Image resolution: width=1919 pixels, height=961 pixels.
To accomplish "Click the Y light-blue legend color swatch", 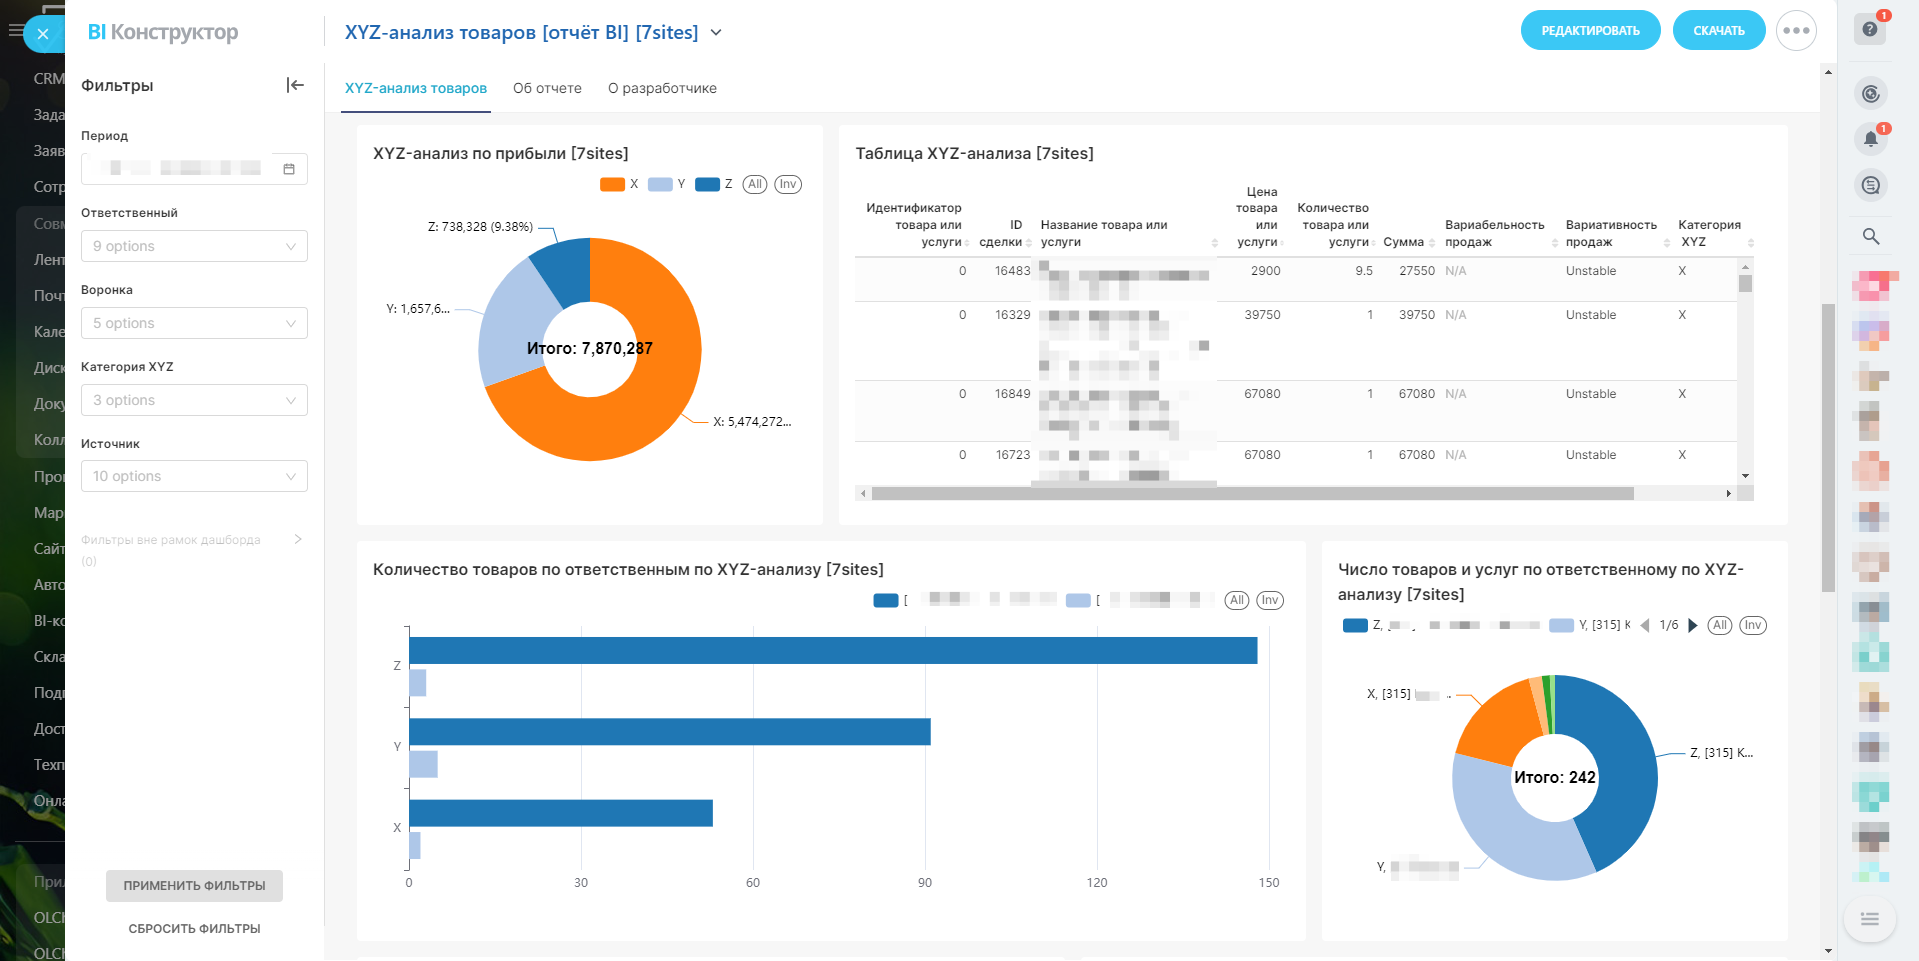I will pyautogui.click(x=660, y=184).
